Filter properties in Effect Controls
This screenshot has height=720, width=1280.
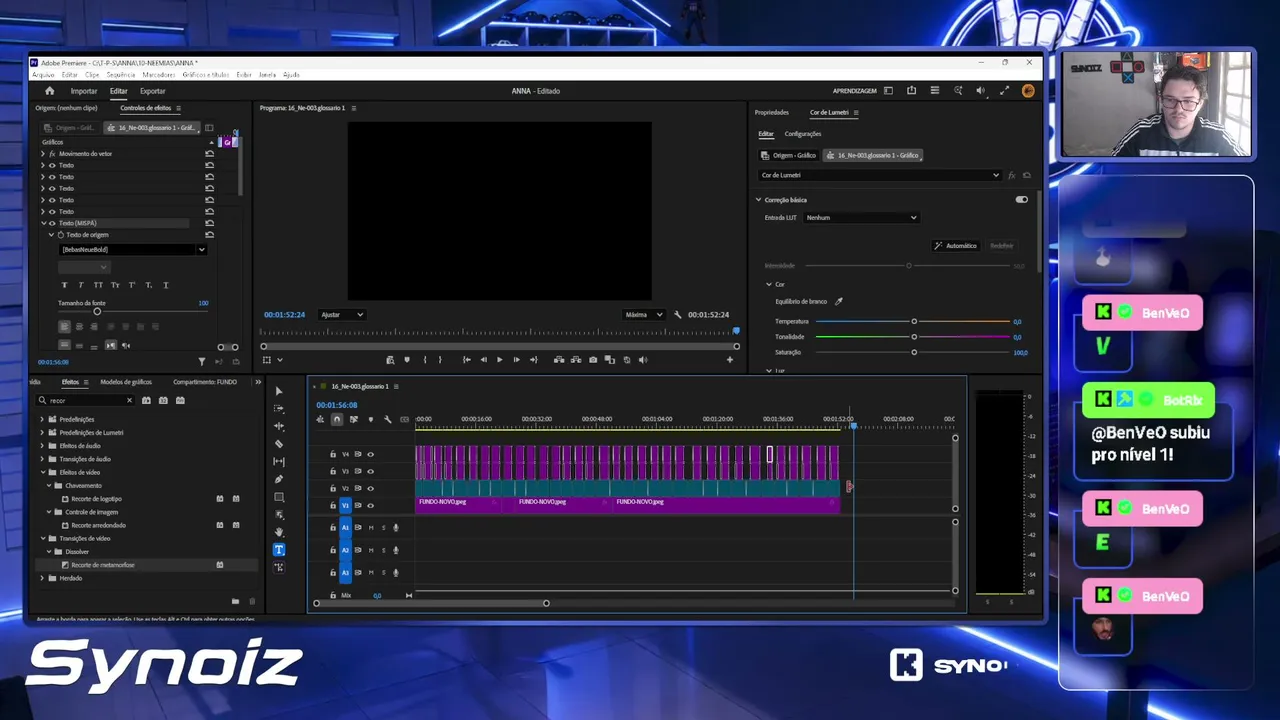pos(201,362)
